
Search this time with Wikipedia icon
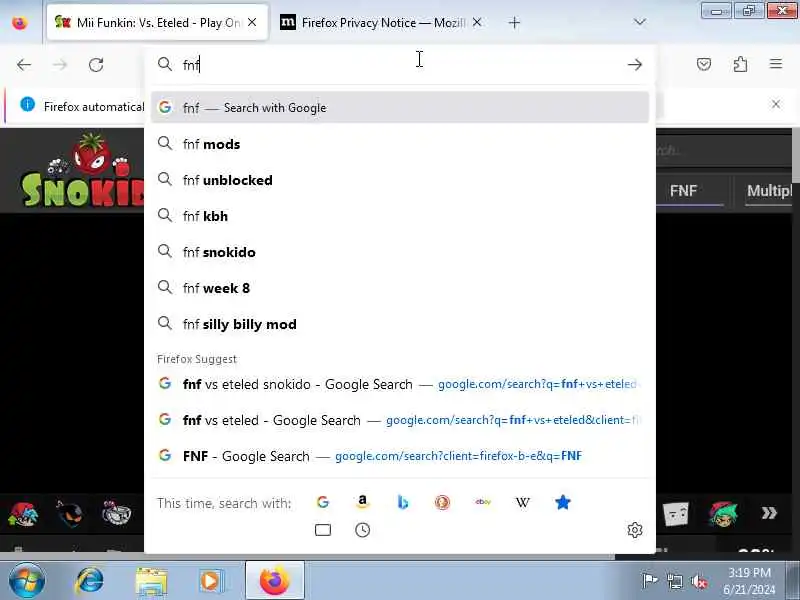(522, 503)
